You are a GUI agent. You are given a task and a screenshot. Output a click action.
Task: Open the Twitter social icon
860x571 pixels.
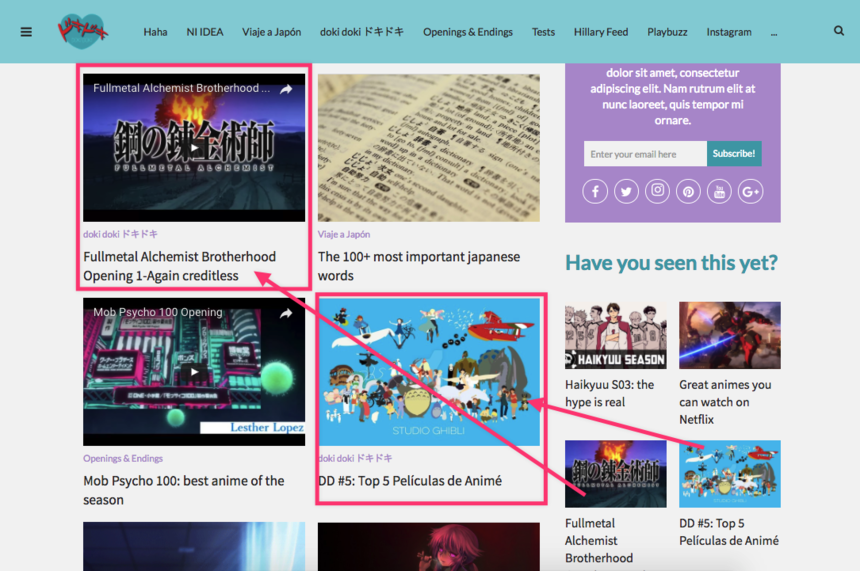tap(626, 191)
